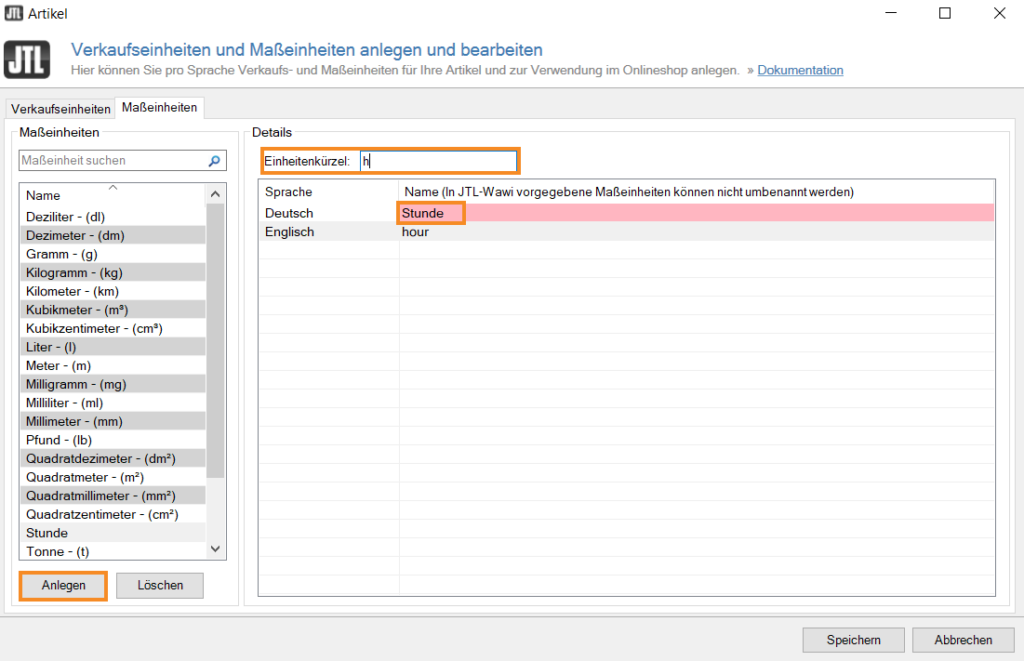1024x661 pixels.
Task: Focus the Einheitenkürzel input field
Action: 438,161
